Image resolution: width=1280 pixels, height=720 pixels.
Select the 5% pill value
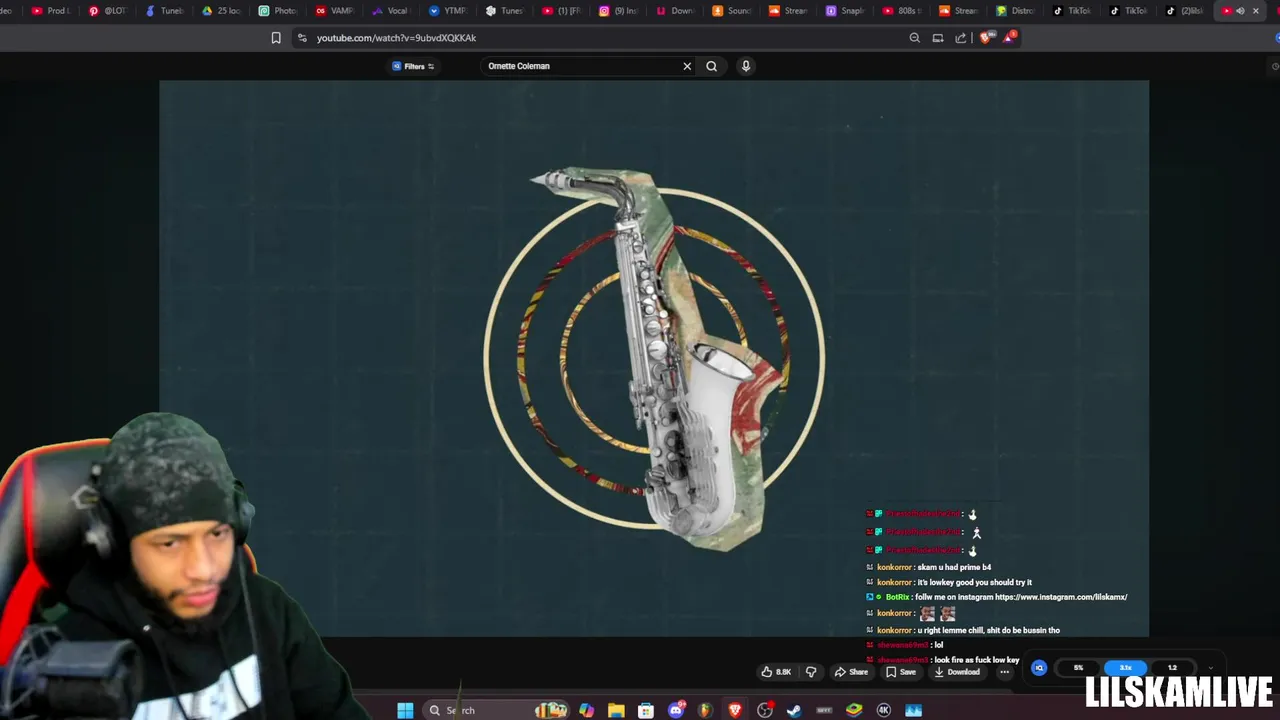pos(1078,668)
